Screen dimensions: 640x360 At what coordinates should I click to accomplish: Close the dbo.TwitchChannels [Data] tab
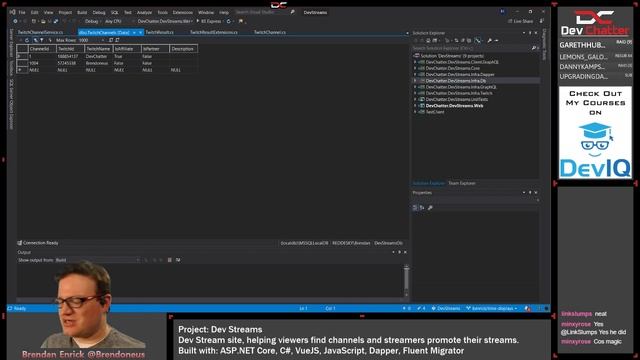140,32
